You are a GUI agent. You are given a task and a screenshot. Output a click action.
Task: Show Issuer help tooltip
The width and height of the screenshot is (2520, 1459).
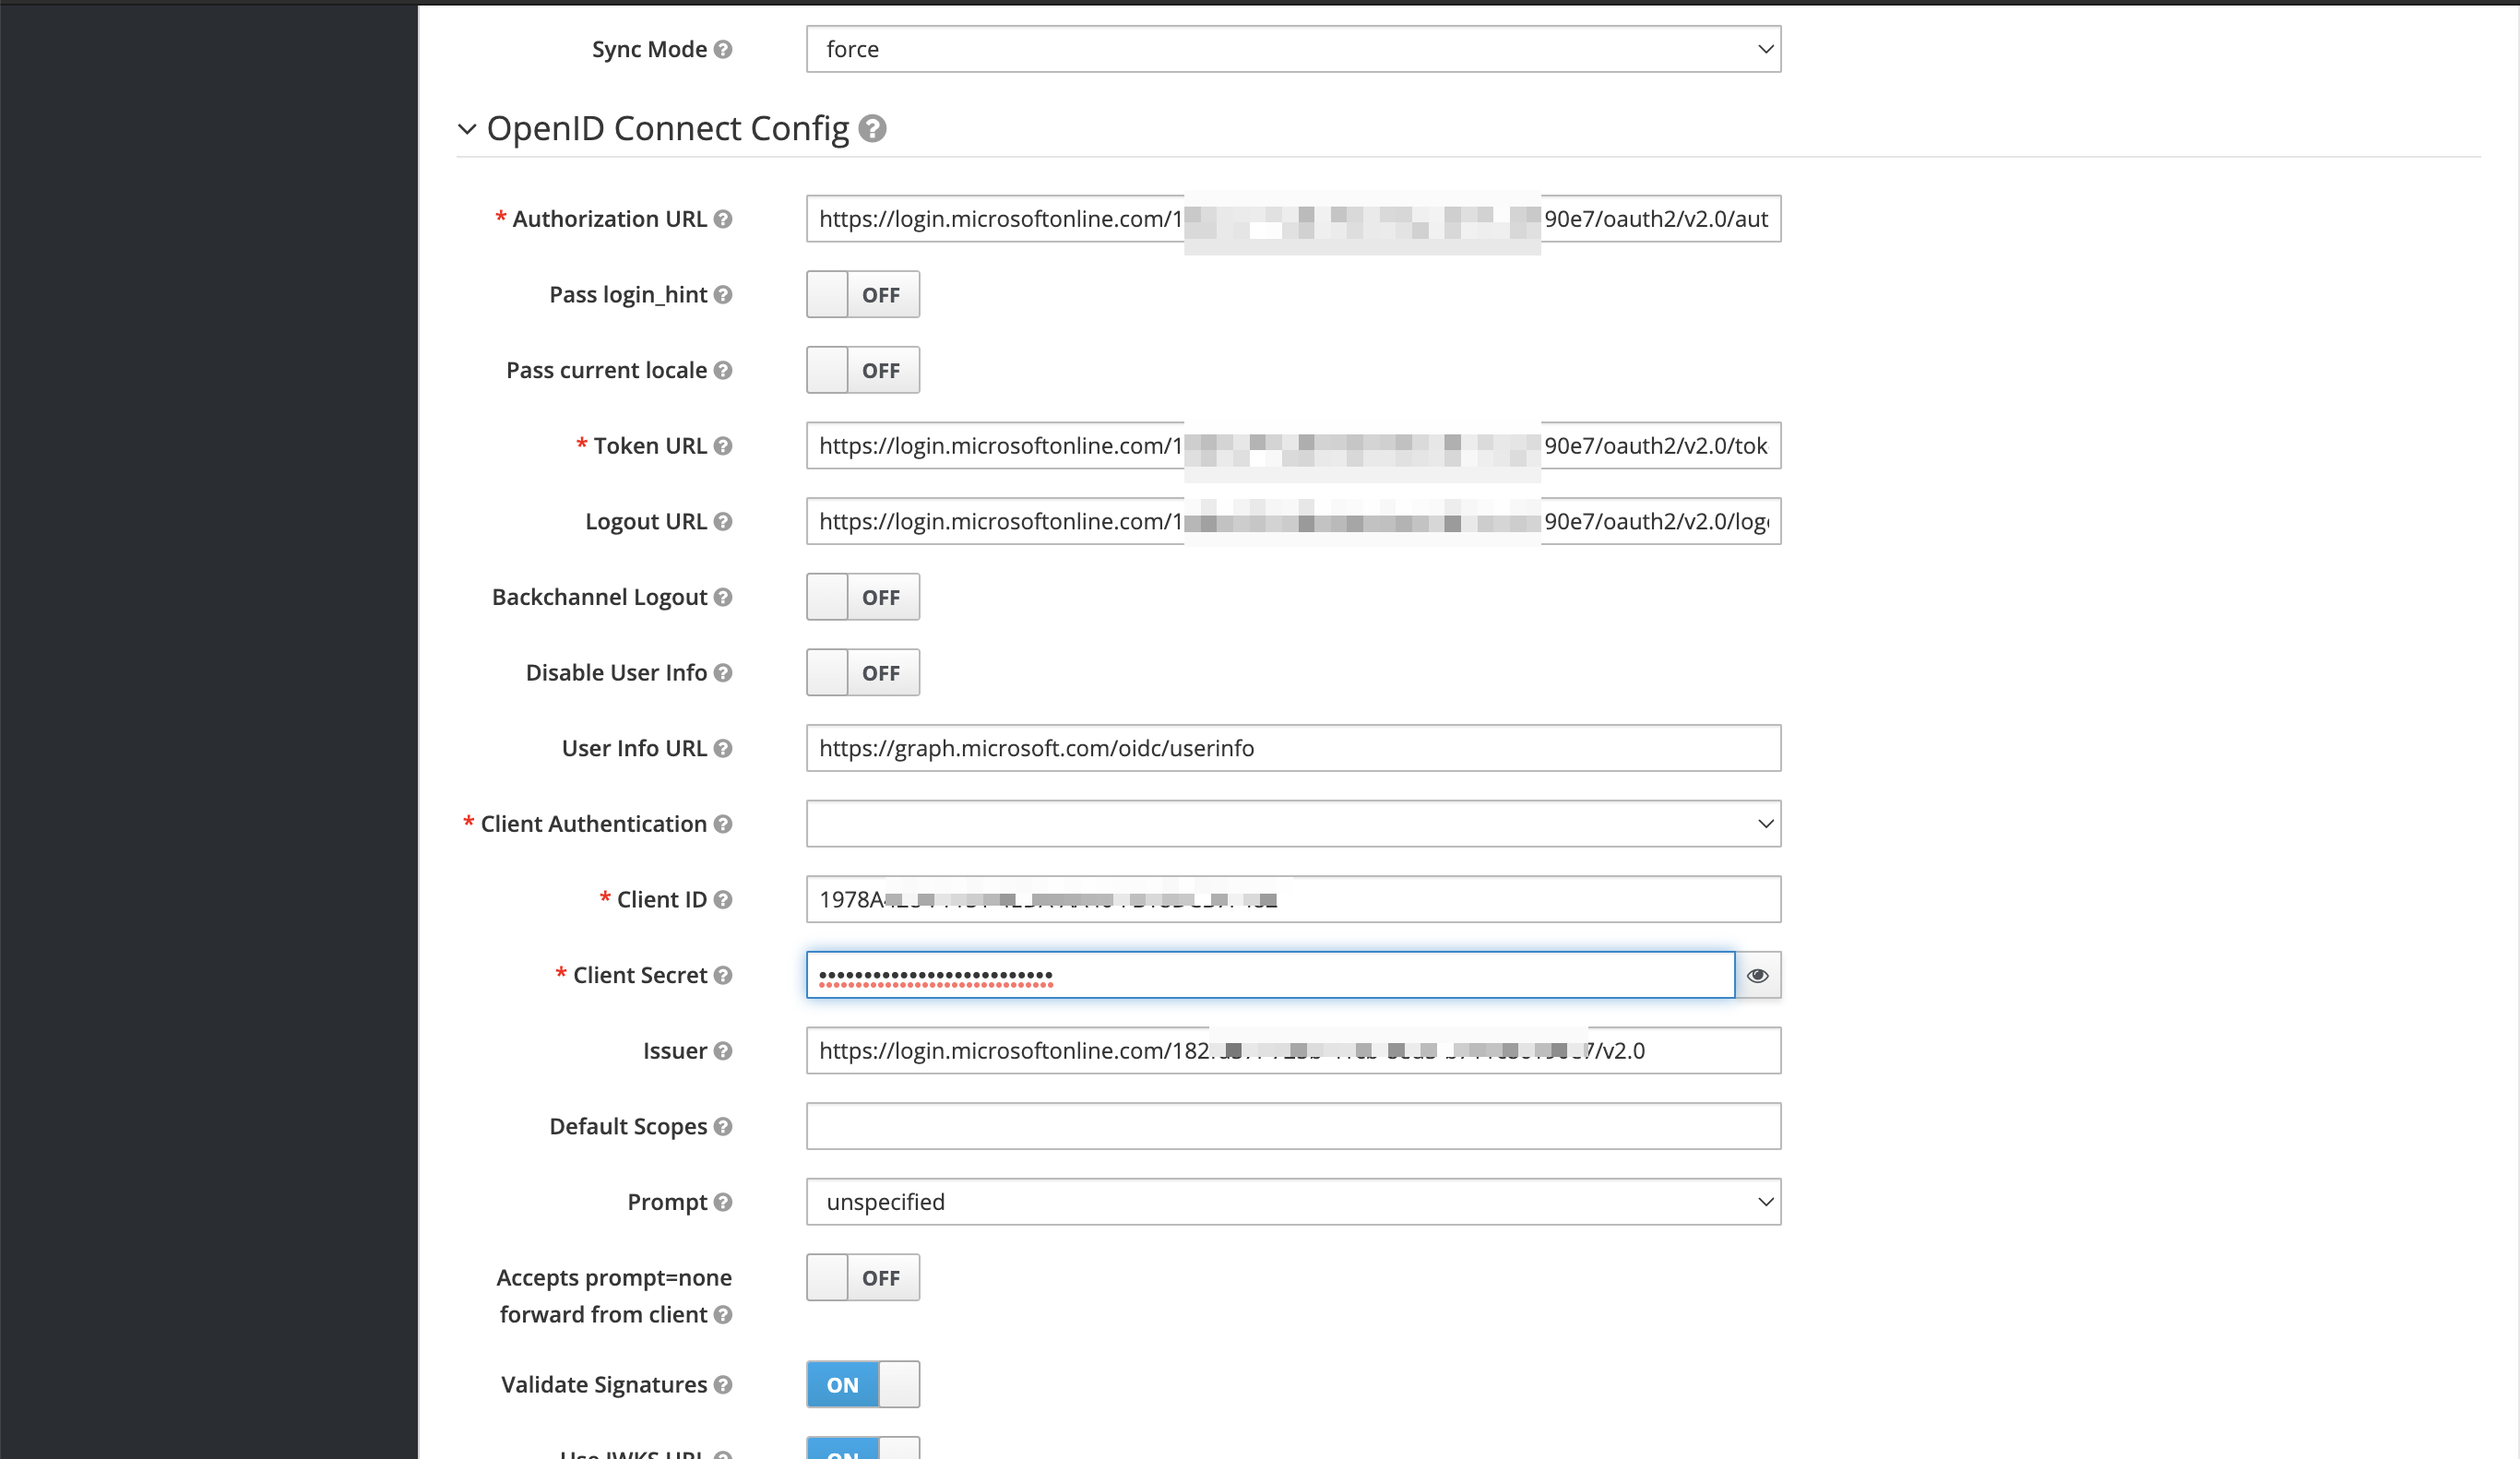[723, 1051]
